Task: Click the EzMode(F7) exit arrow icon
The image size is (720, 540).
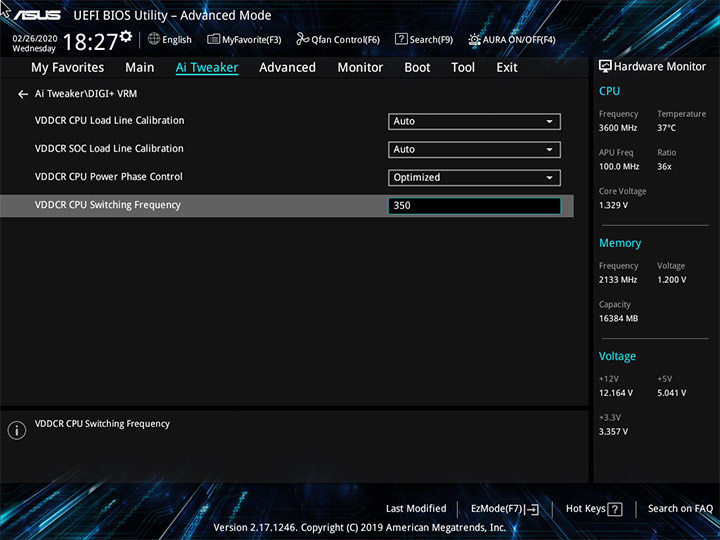Action: click(532, 509)
